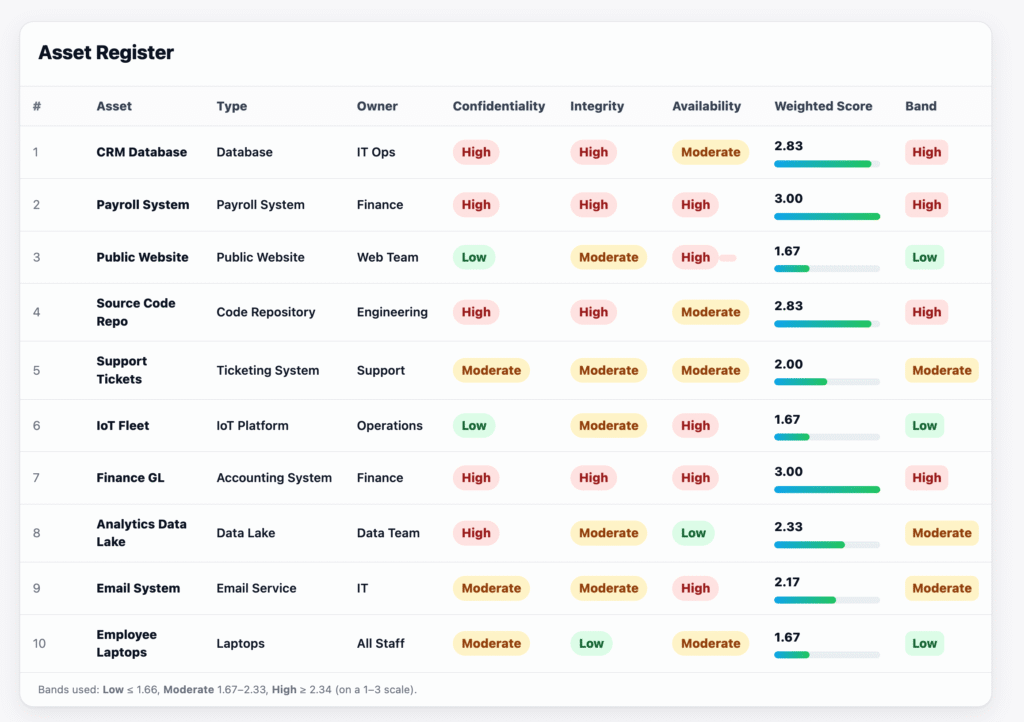This screenshot has width=1024, height=722.
Task: Click the Support Tickets weighted score bar
Action: coord(827,382)
